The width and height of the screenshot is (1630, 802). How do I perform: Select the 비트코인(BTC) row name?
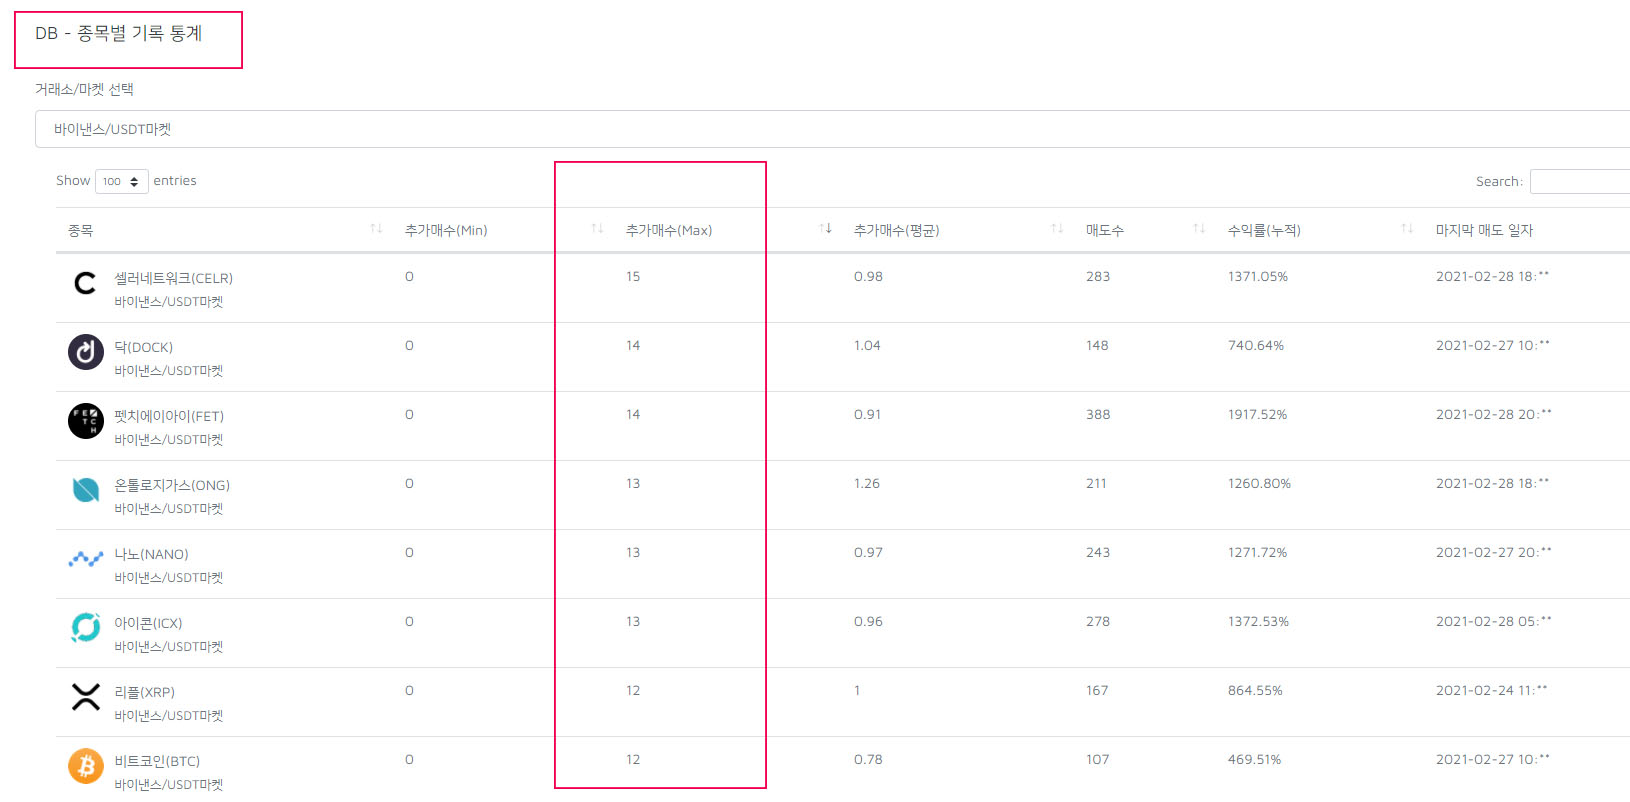tap(157, 761)
